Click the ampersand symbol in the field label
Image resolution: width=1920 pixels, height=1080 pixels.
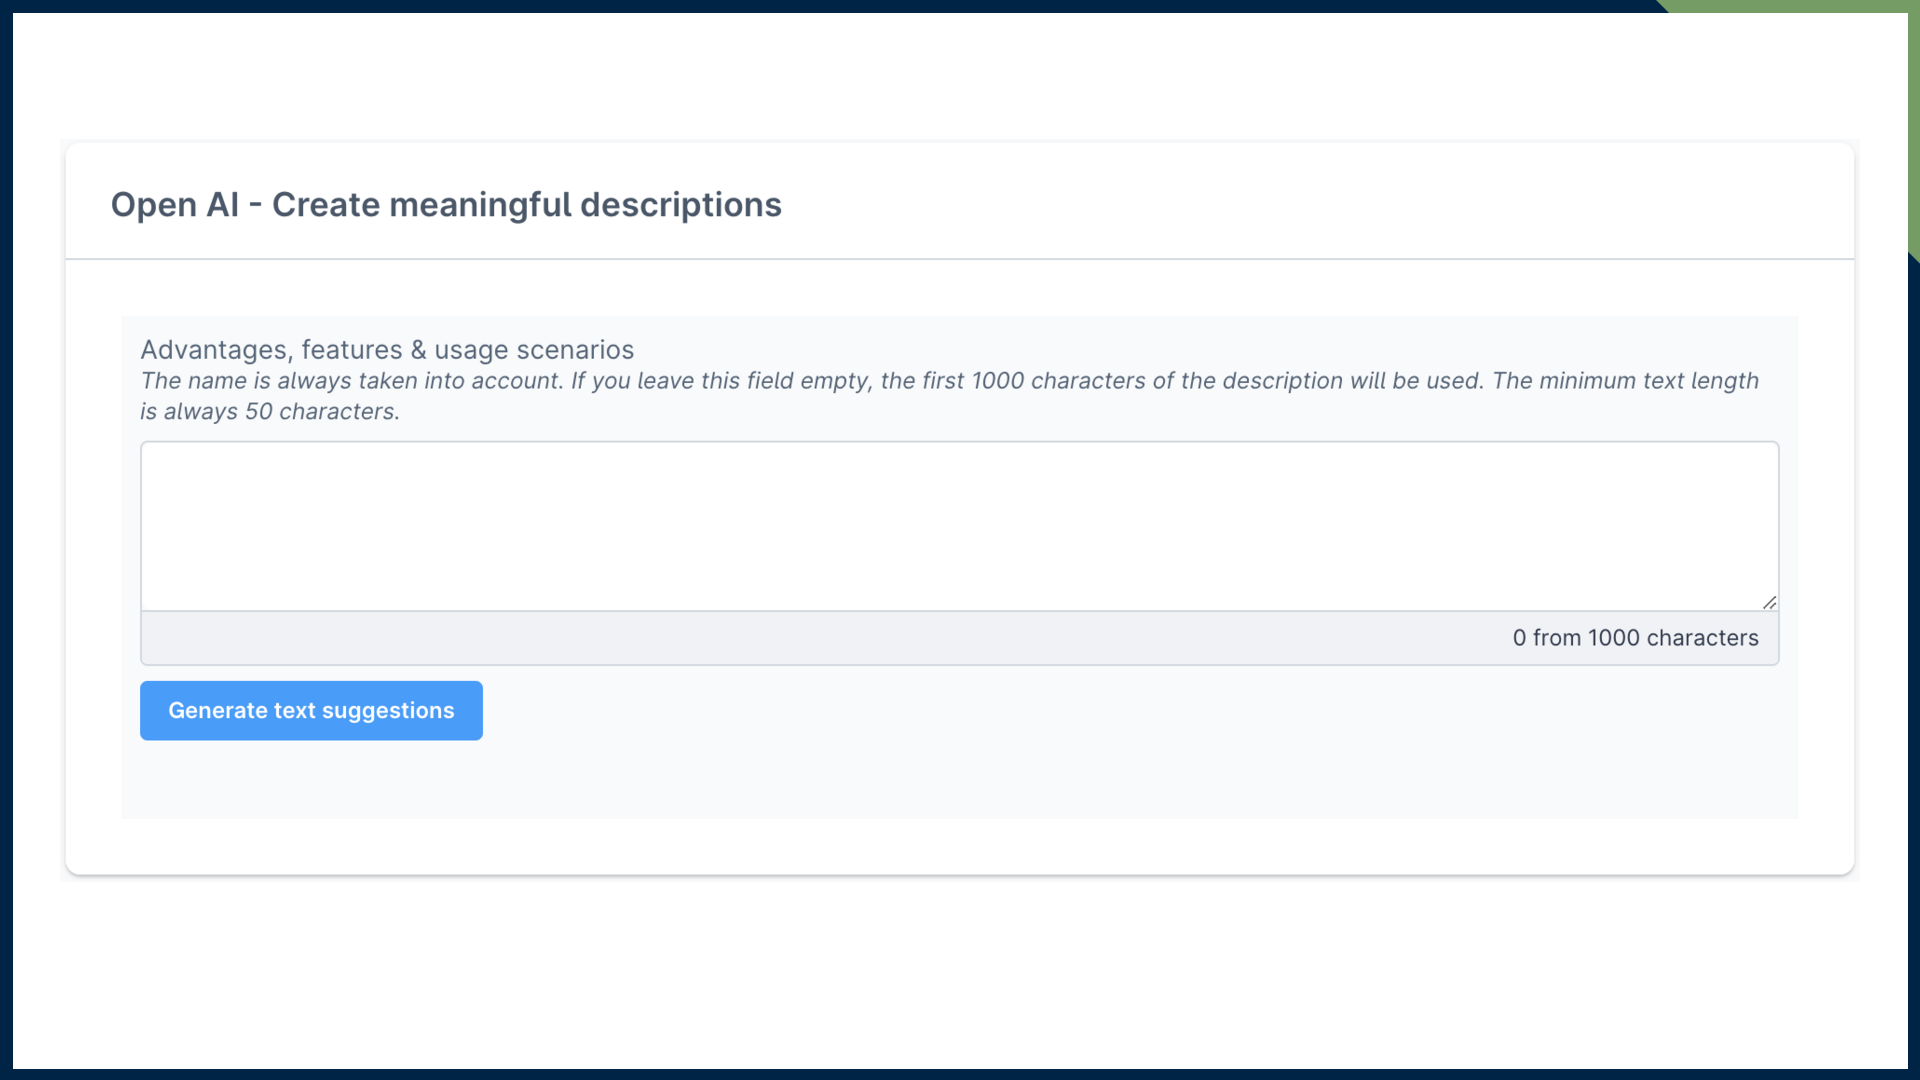pos(418,350)
